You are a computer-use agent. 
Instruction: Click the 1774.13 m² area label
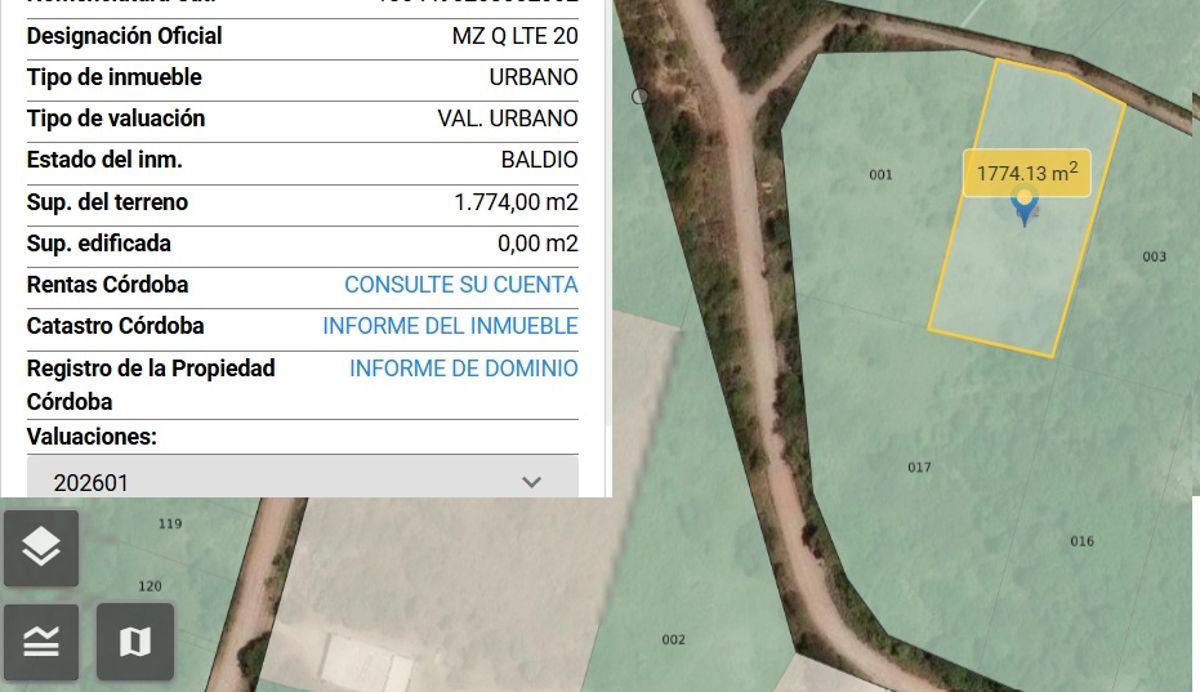pos(1027,173)
